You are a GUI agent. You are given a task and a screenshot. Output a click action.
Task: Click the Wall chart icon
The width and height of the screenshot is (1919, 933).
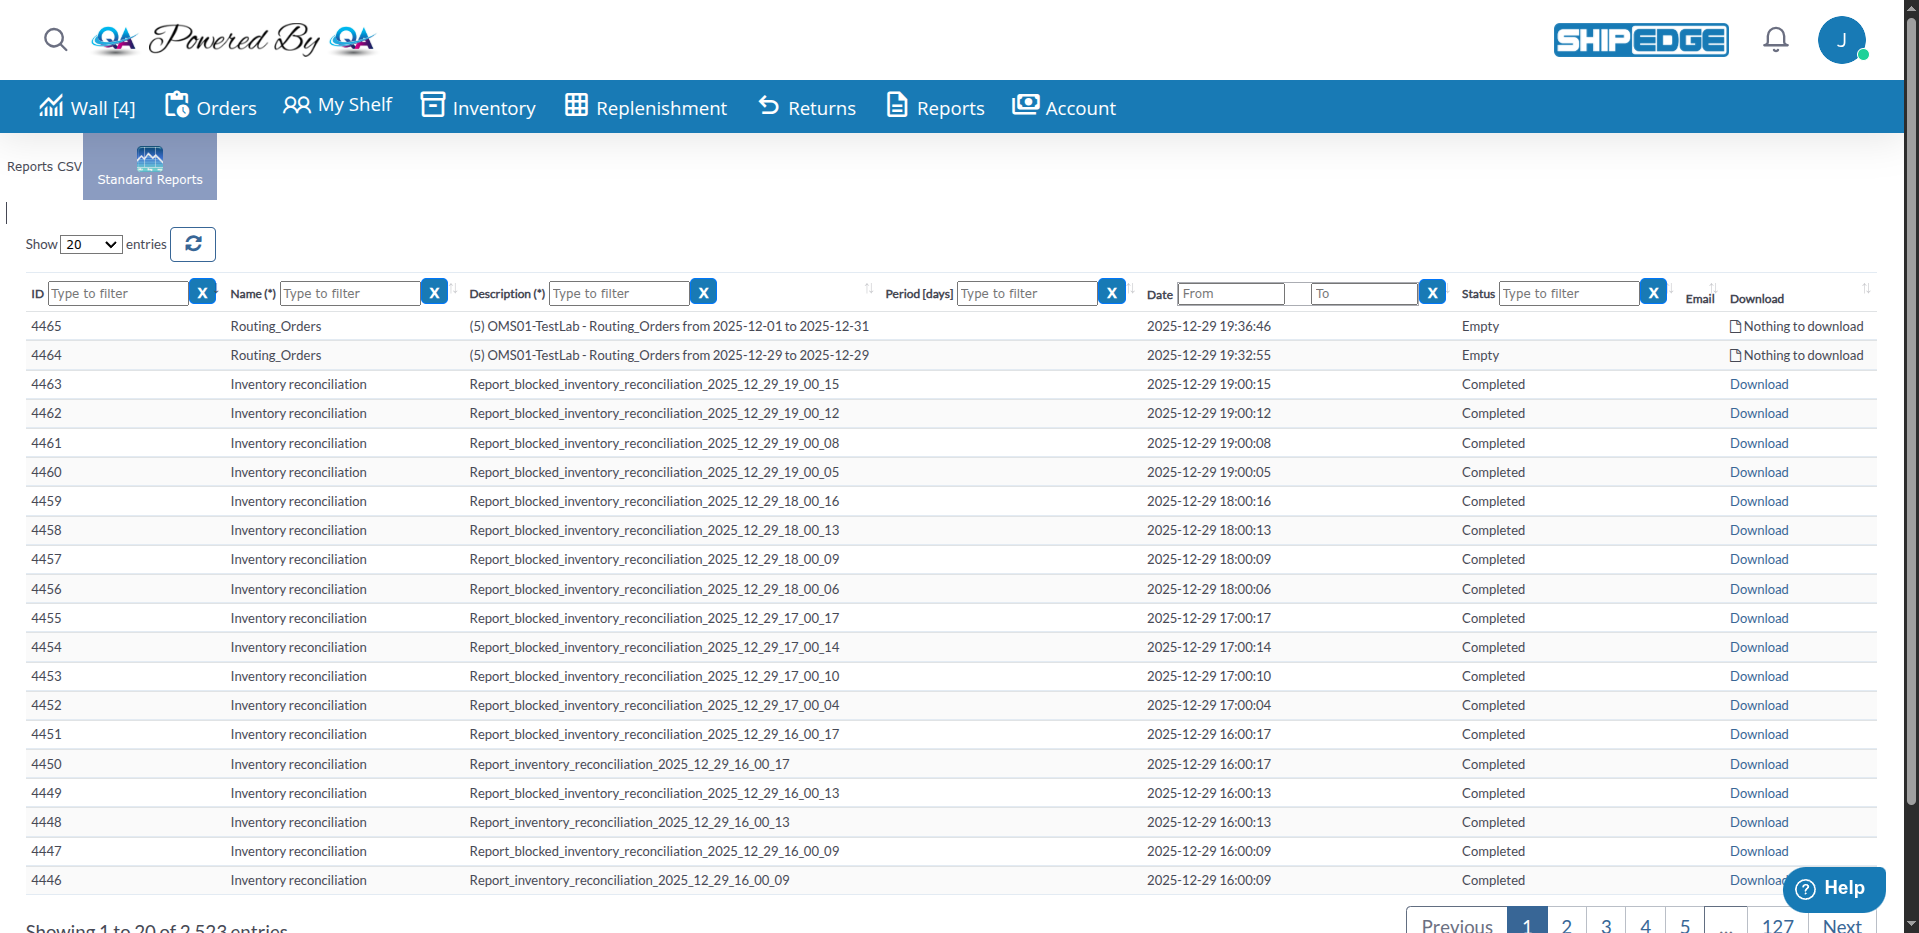click(x=51, y=106)
